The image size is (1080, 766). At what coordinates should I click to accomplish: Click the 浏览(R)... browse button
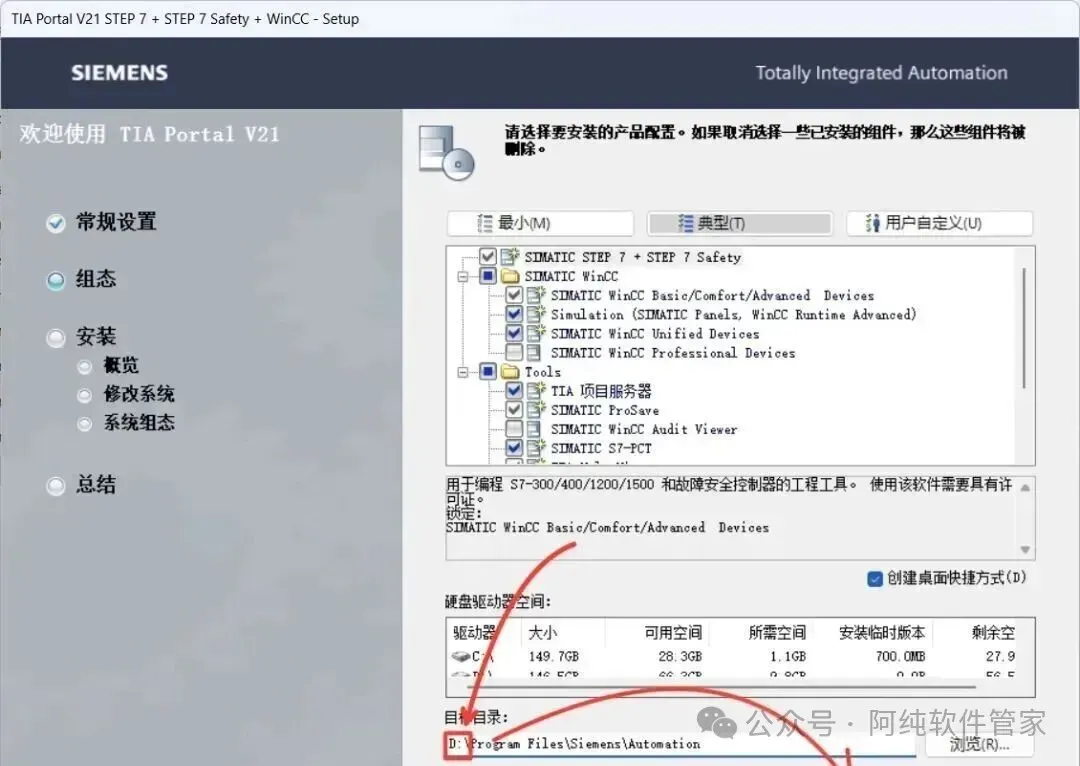979,744
